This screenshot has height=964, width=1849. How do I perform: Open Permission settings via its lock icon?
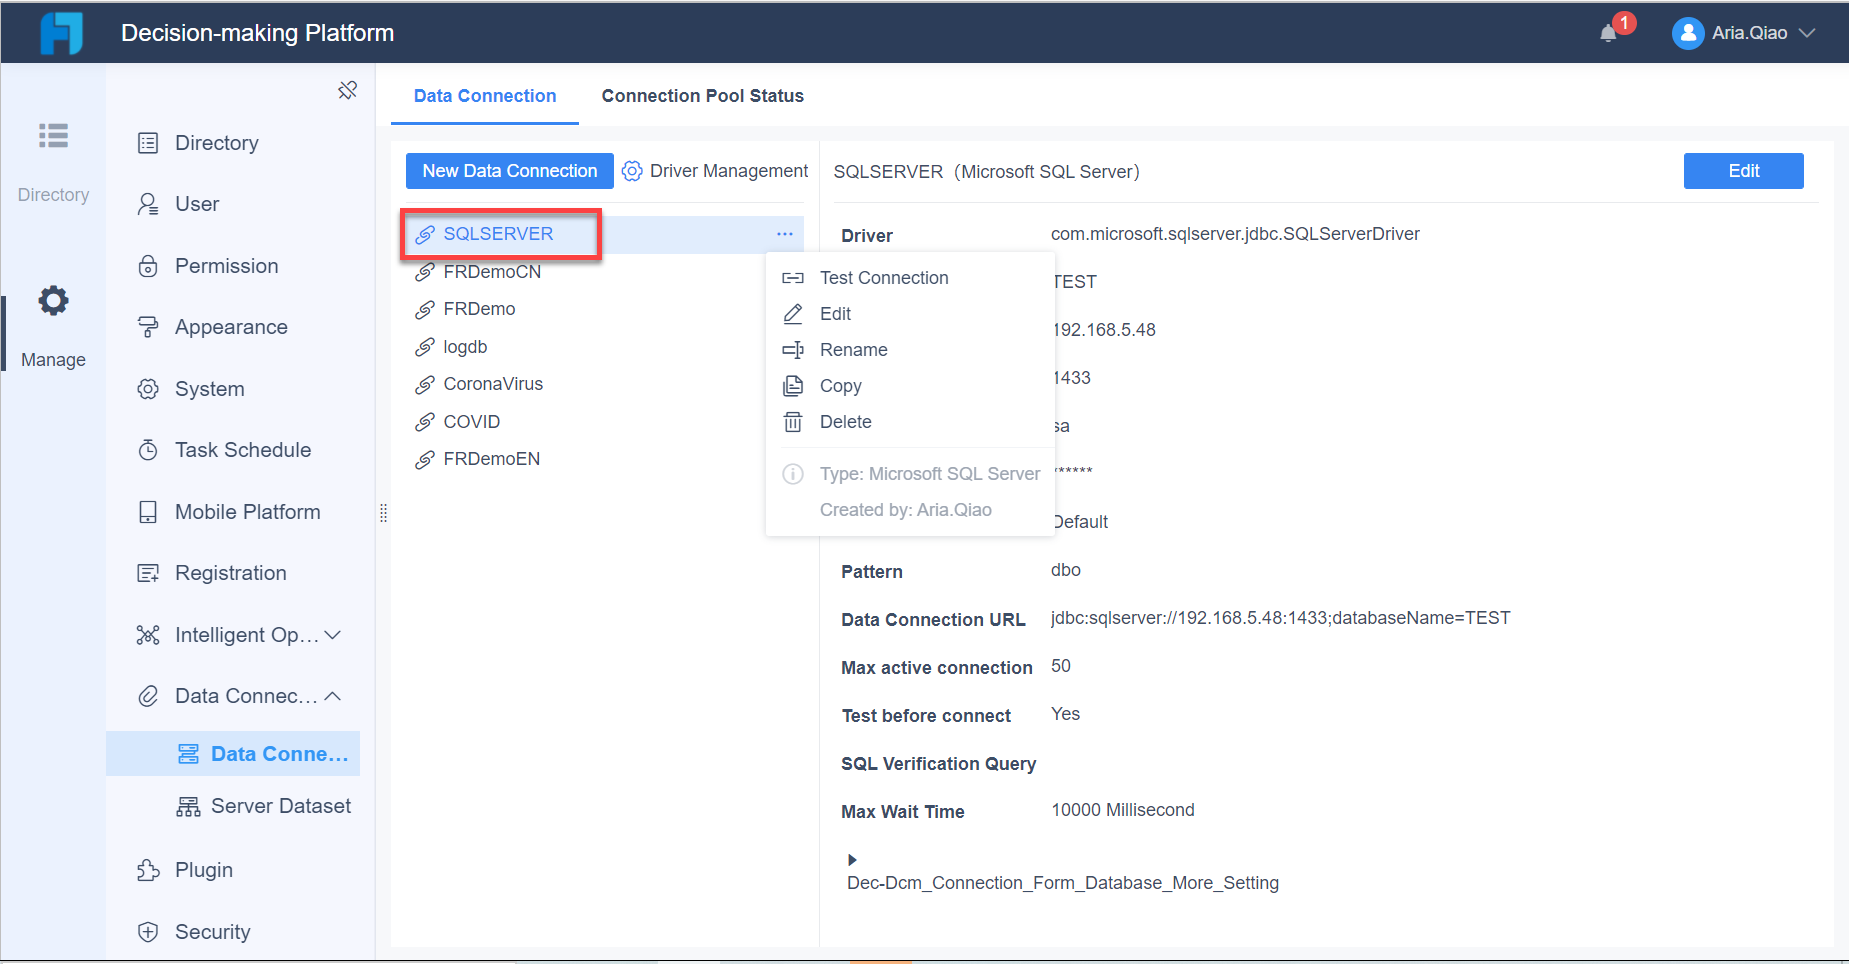tap(148, 265)
